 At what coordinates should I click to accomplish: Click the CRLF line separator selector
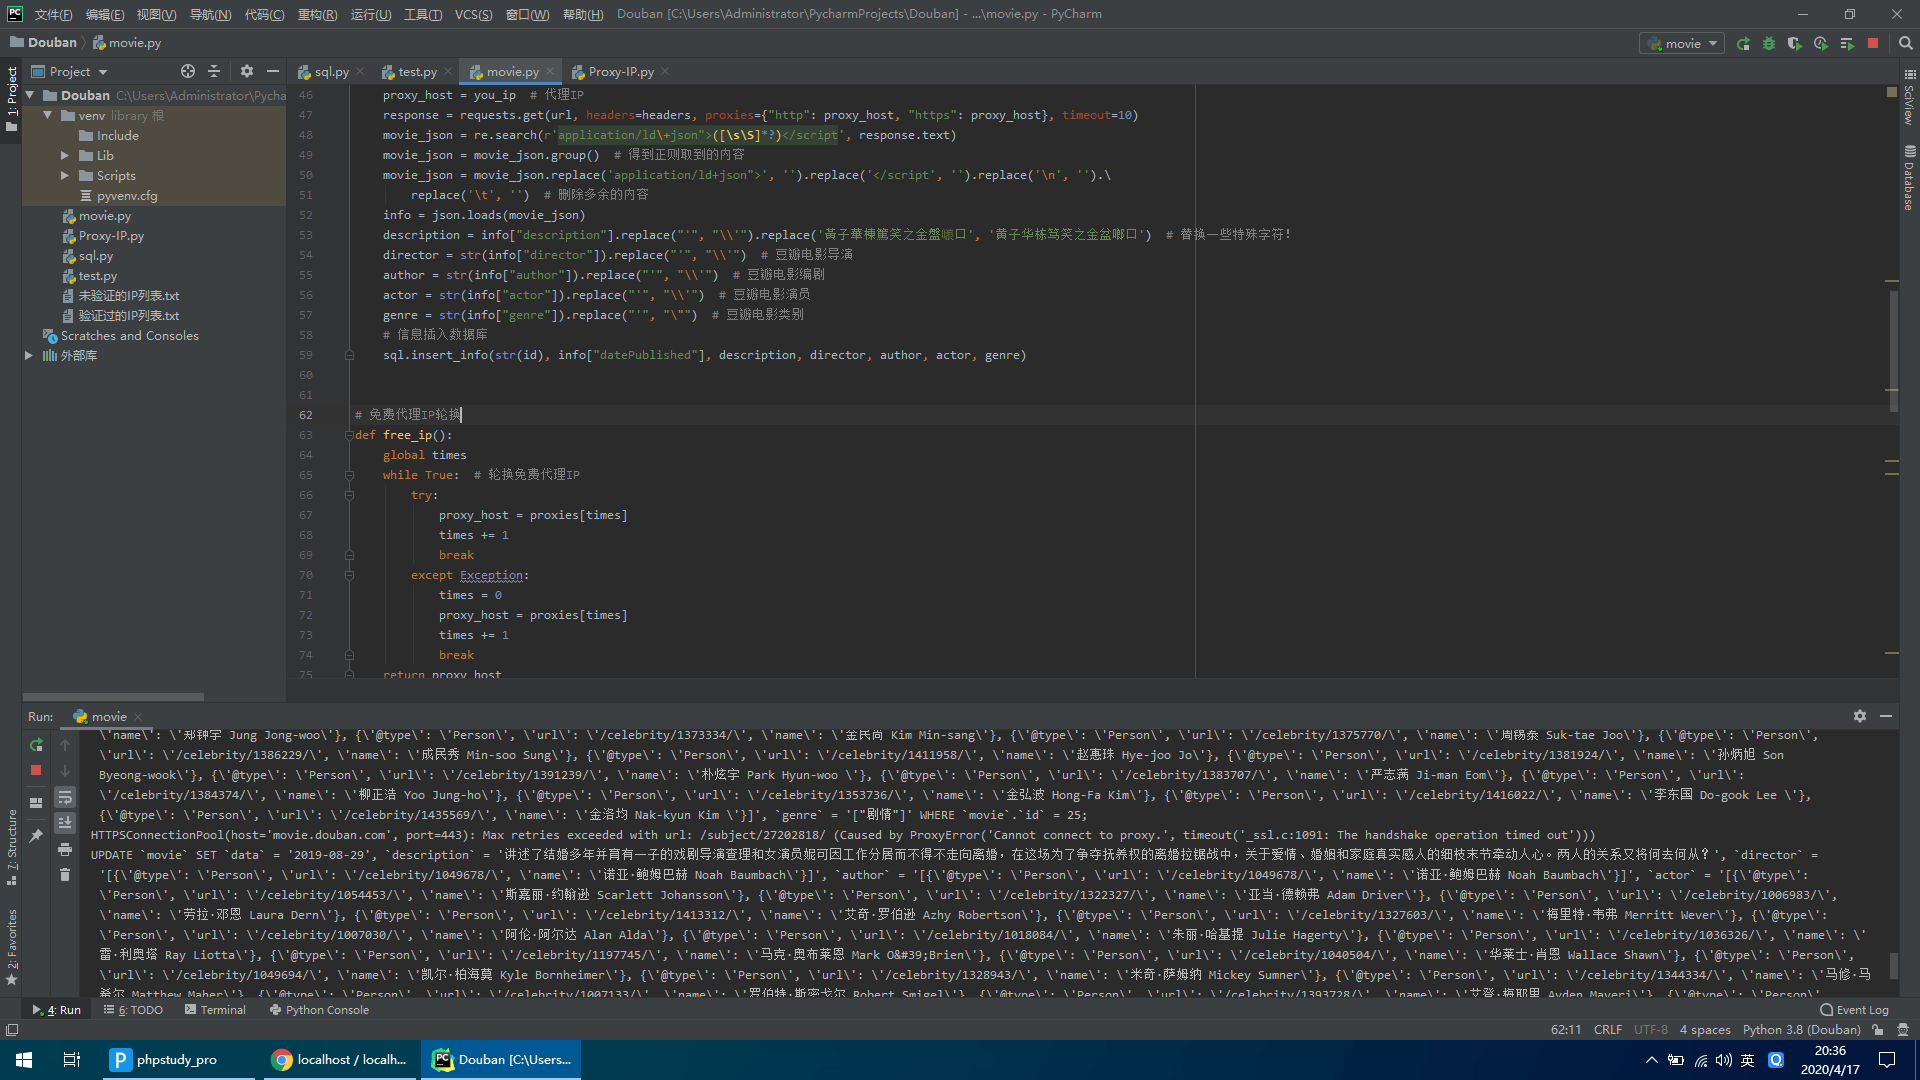click(1608, 1030)
